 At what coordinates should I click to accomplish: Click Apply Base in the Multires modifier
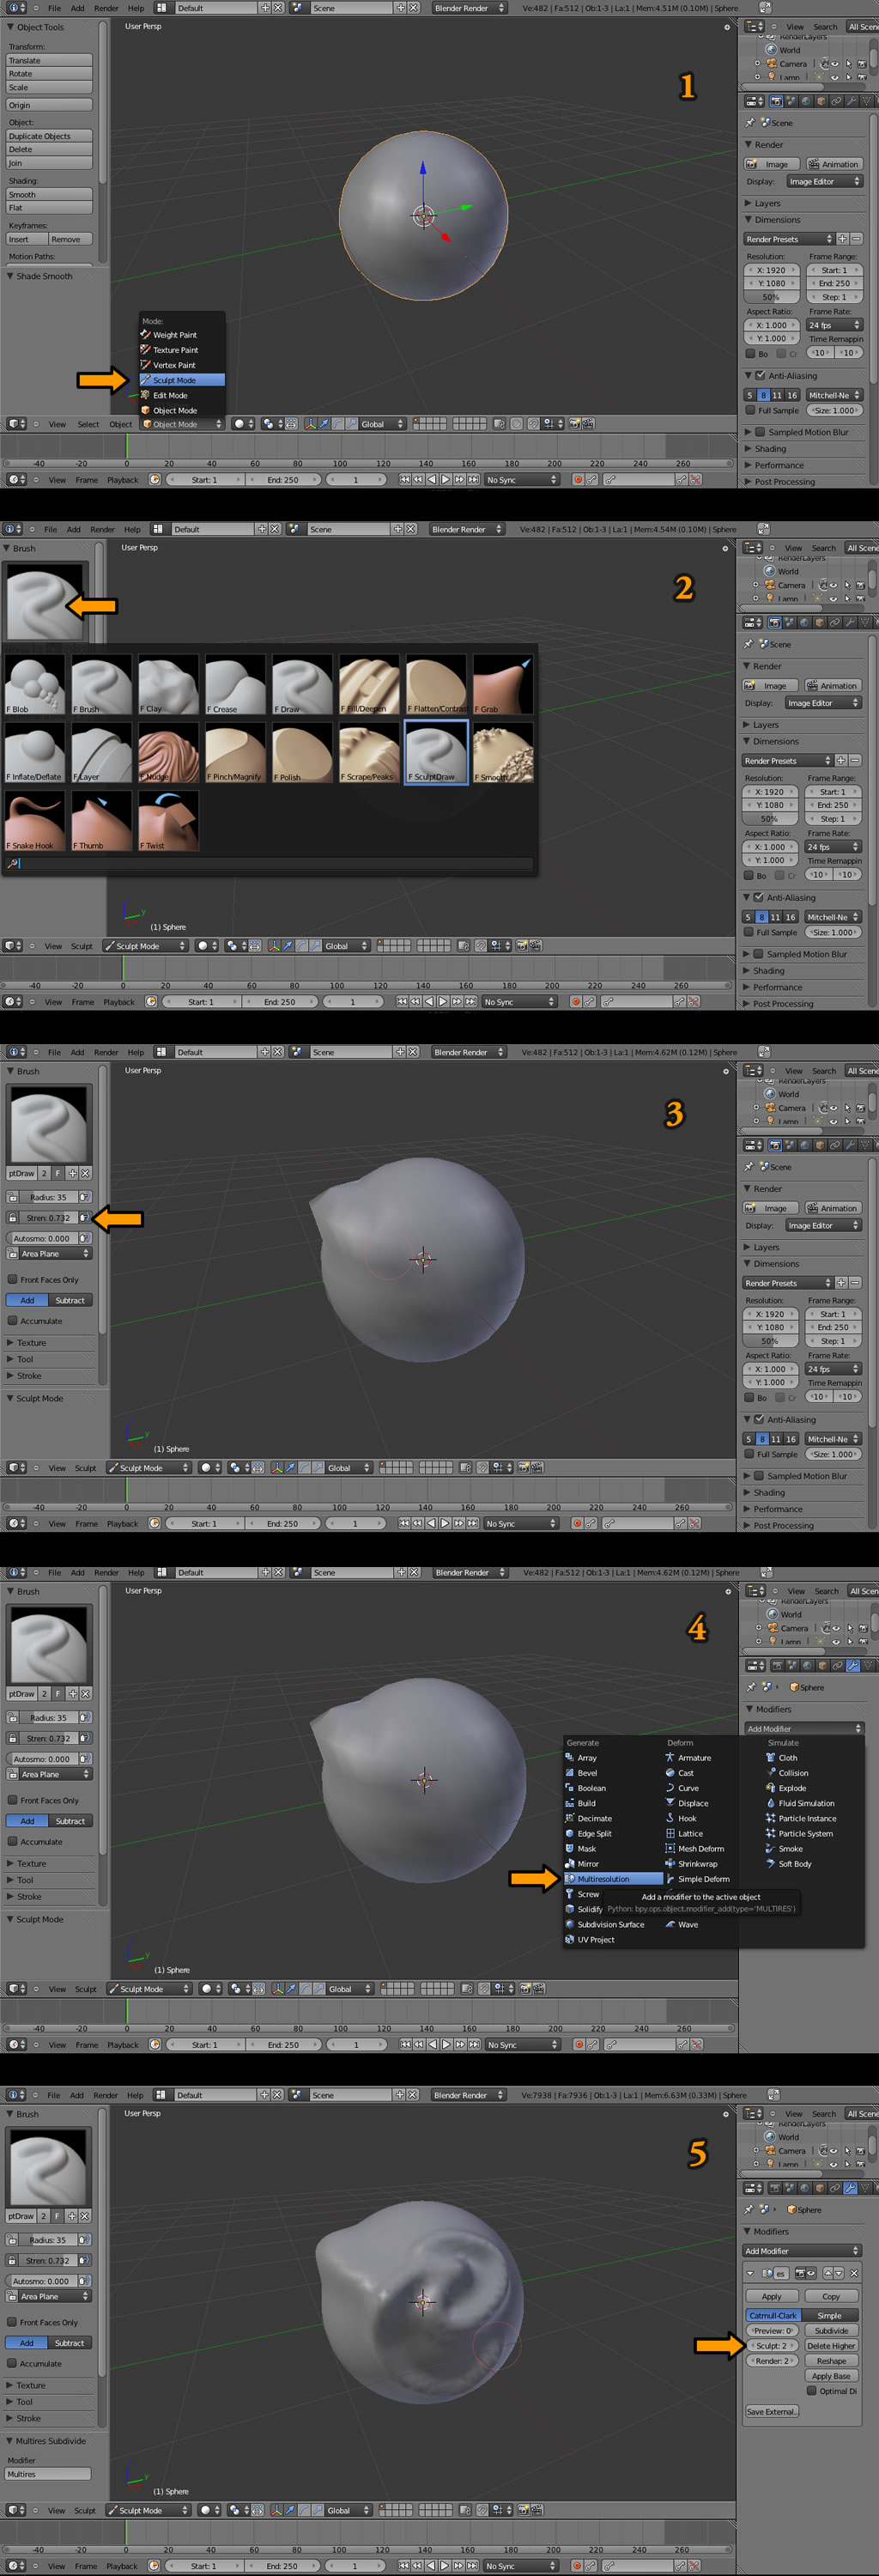[x=831, y=2376]
